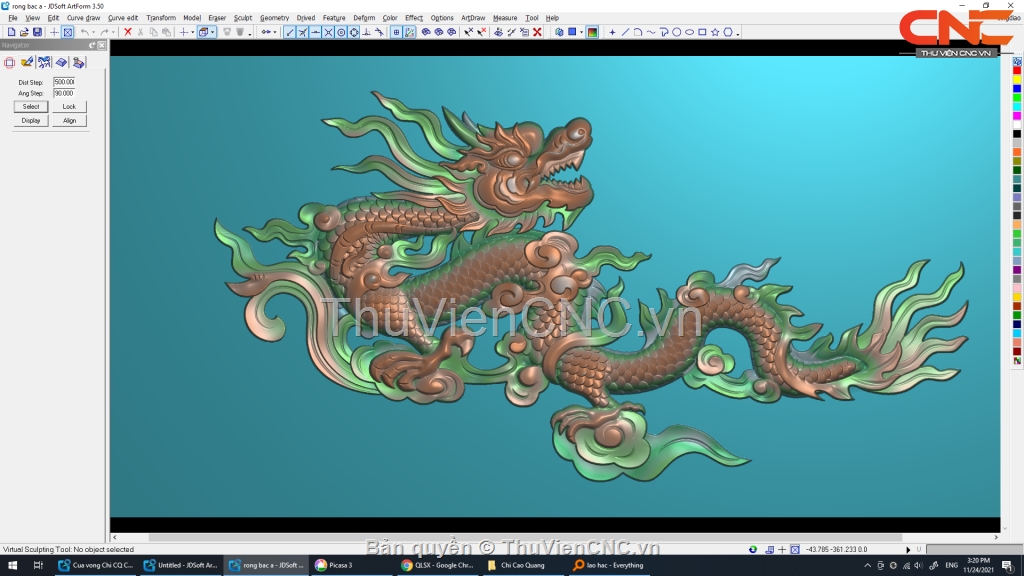The image size is (1024, 576).
Task: Click the Ang Step input field
Action: pos(64,93)
